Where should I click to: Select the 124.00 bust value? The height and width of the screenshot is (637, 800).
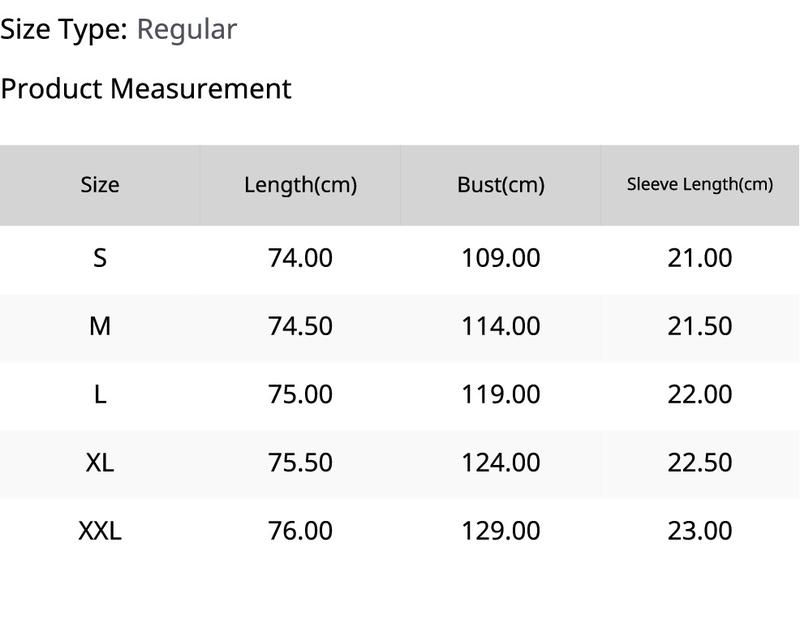coord(500,462)
